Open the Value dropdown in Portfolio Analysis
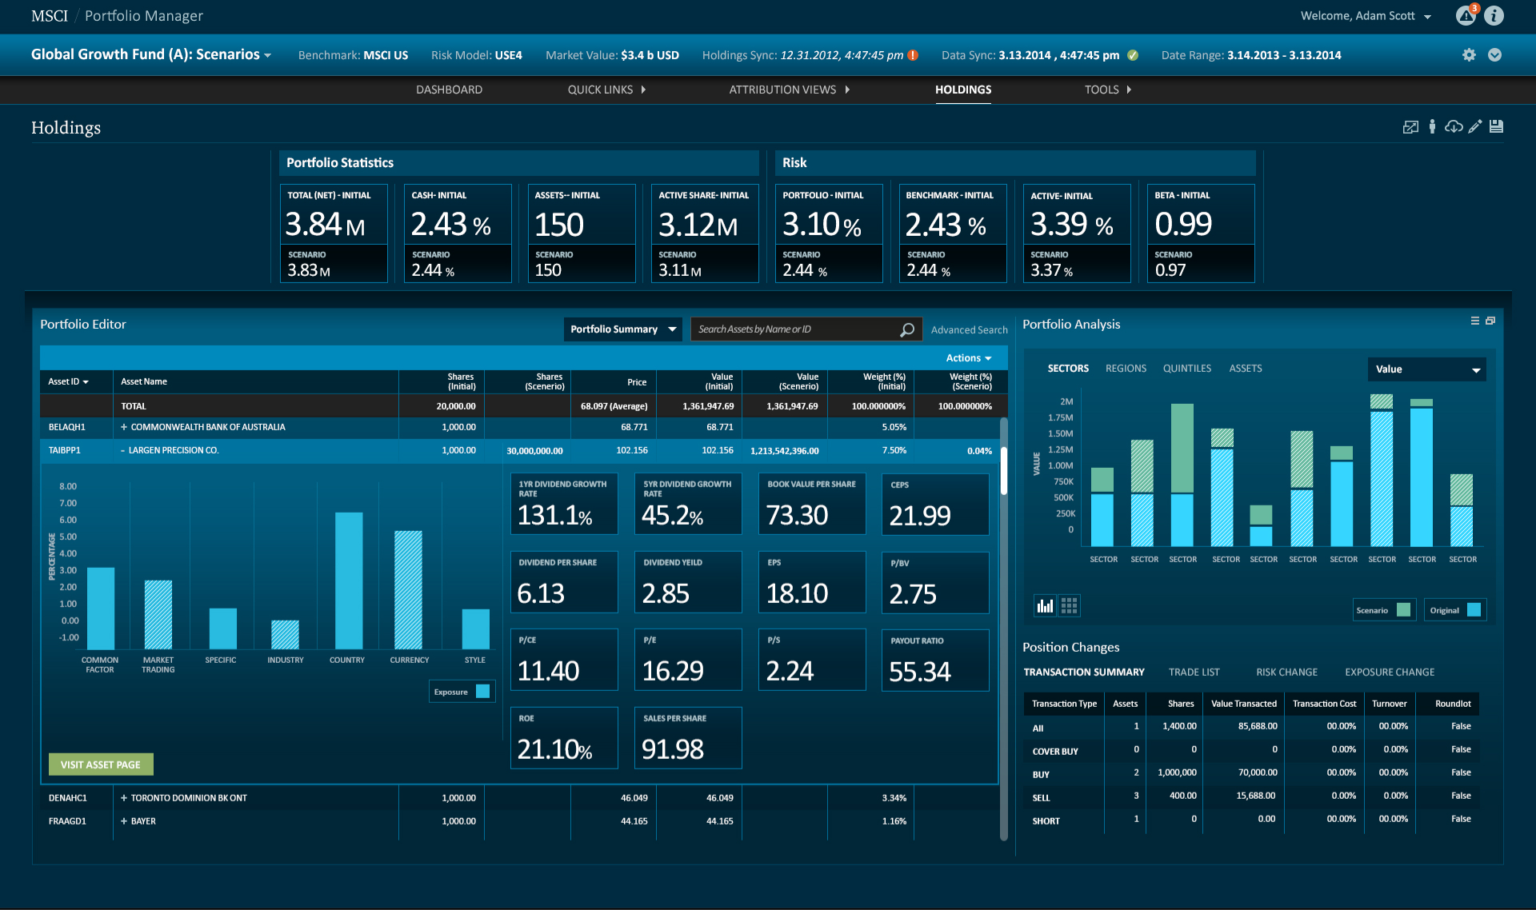The height and width of the screenshot is (910, 1536). pos(1427,369)
